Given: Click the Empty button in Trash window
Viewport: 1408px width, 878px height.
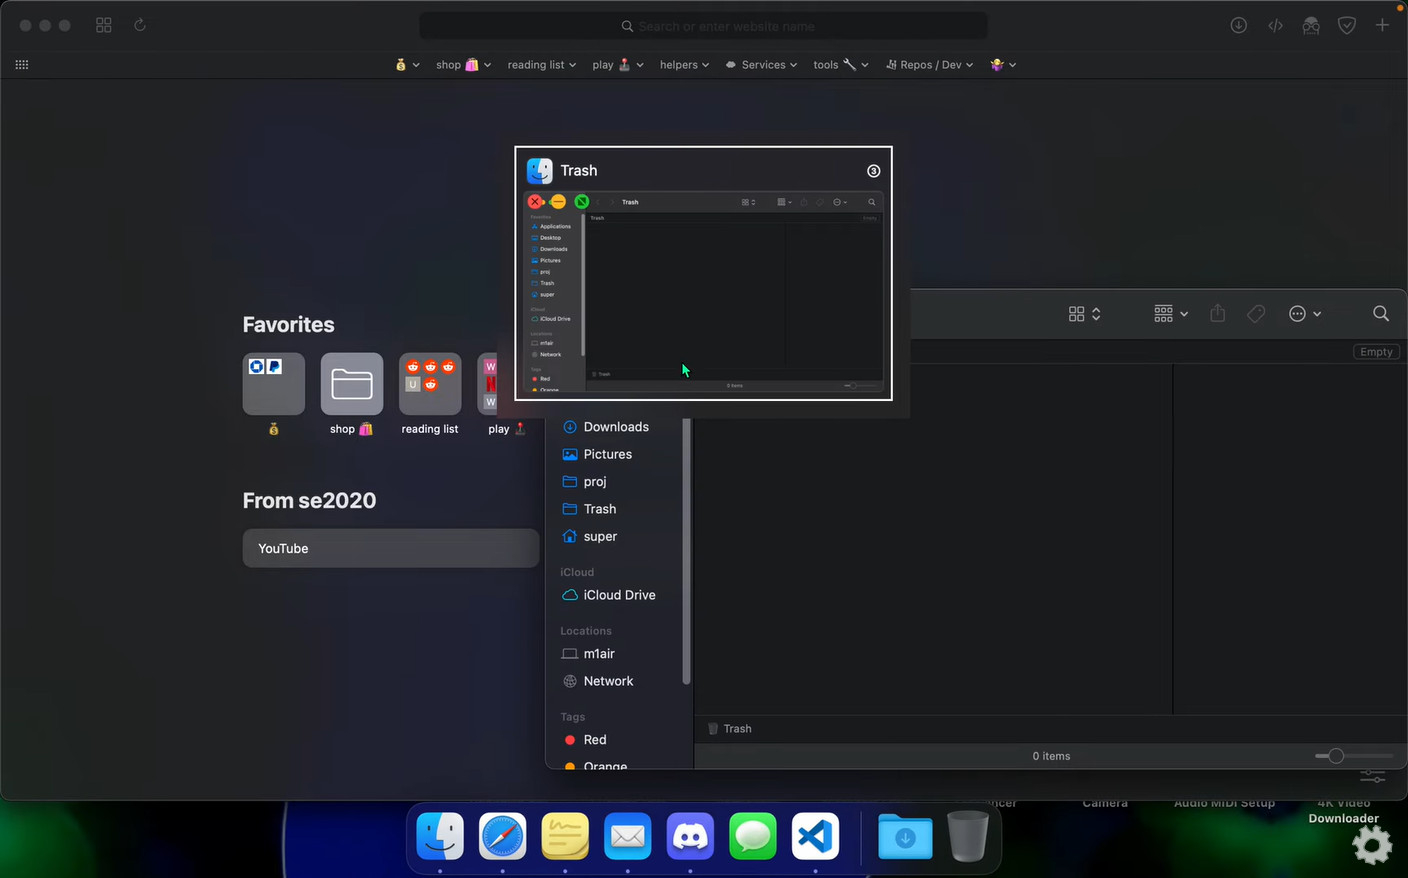Looking at the screenshot, I should pyautogui.click(x=1376, y=352).
